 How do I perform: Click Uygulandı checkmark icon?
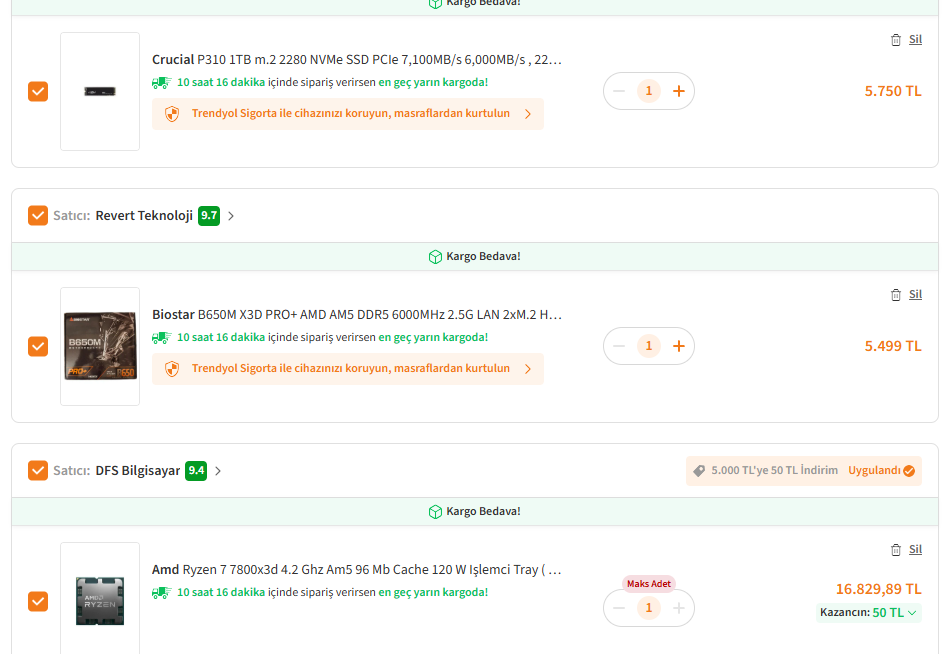point(909,471)
